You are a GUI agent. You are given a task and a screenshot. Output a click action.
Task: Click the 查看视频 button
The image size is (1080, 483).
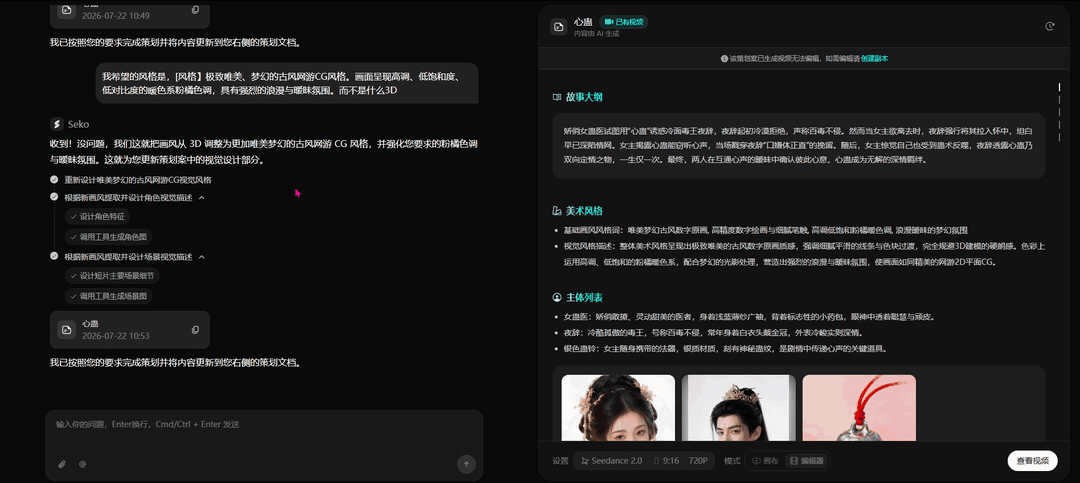click(1032, 461)
